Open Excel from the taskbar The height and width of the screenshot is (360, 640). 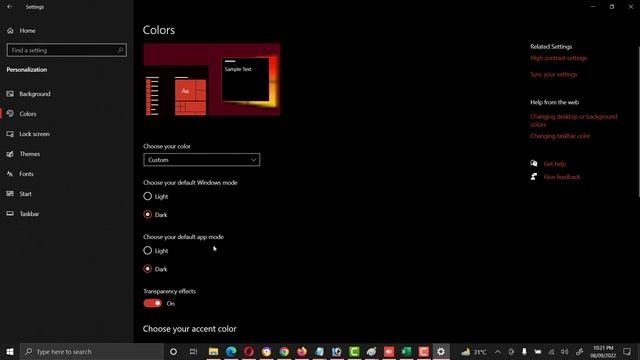point(406,351)
